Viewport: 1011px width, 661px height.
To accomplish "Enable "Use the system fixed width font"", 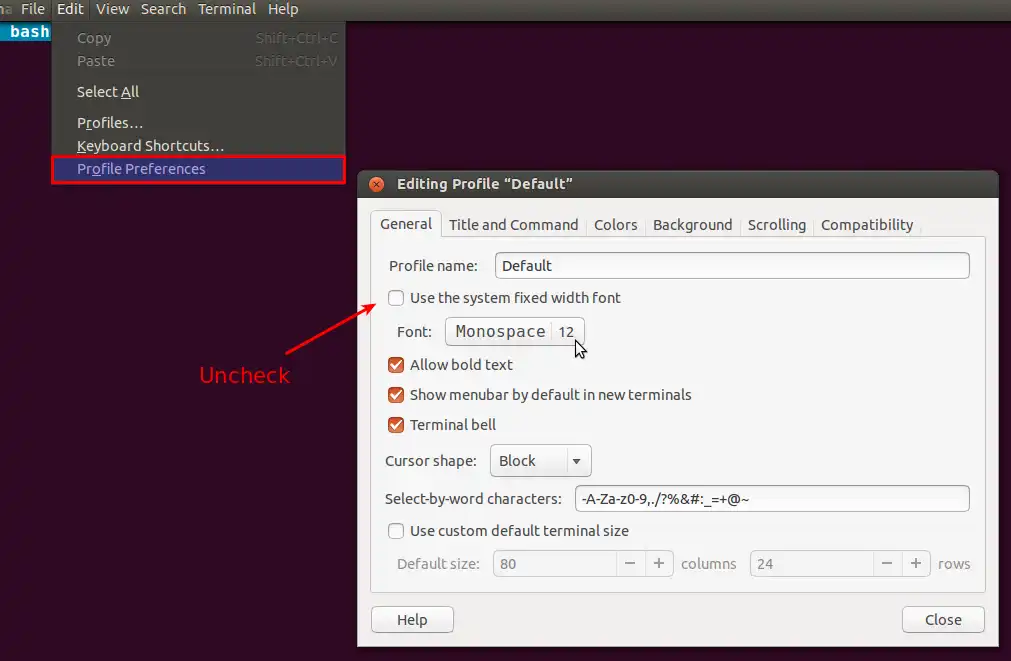I will click(x=396, y=298).
